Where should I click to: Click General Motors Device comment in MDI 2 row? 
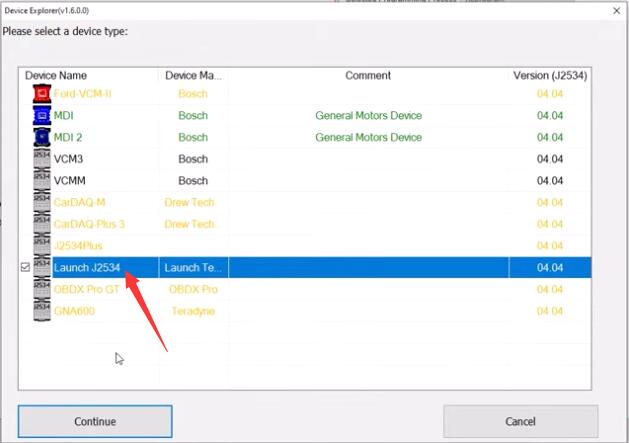[368, 137]
